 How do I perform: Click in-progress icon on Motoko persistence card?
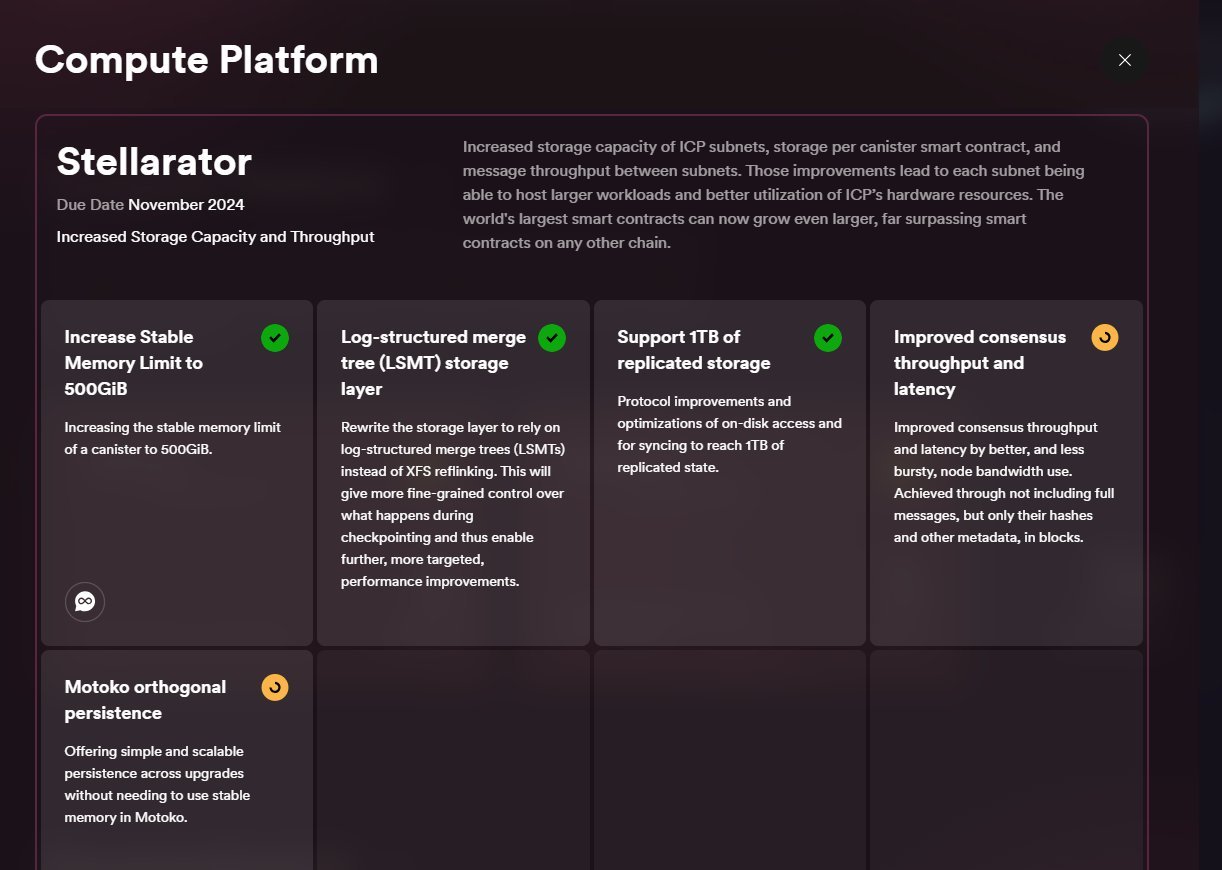[x=275, y=688]
